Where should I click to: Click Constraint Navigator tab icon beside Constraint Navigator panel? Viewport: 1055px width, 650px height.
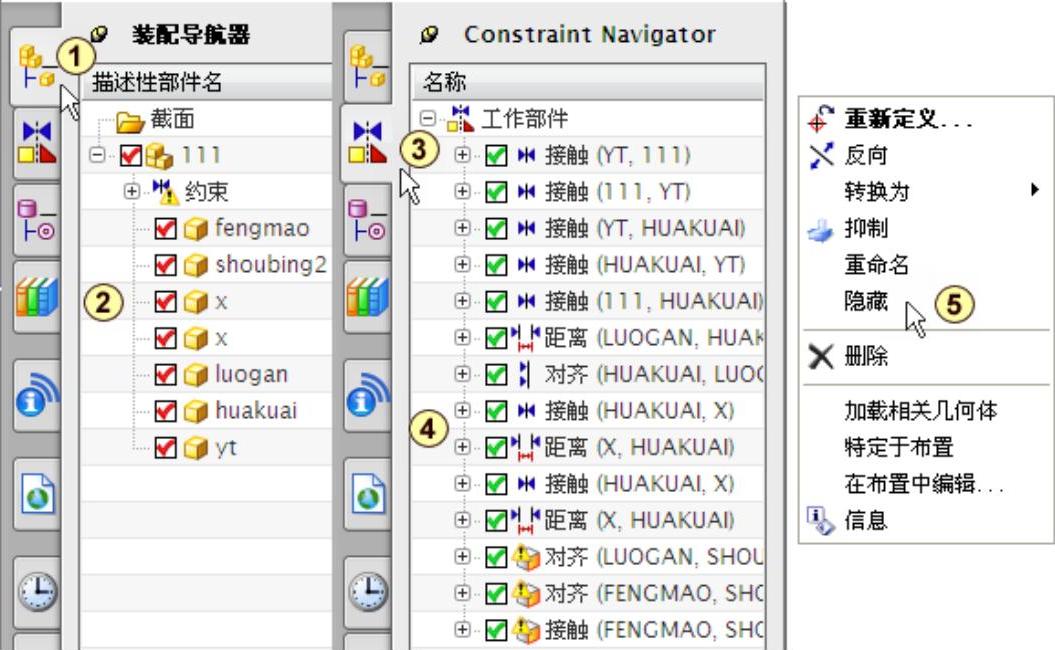point(367,142)
